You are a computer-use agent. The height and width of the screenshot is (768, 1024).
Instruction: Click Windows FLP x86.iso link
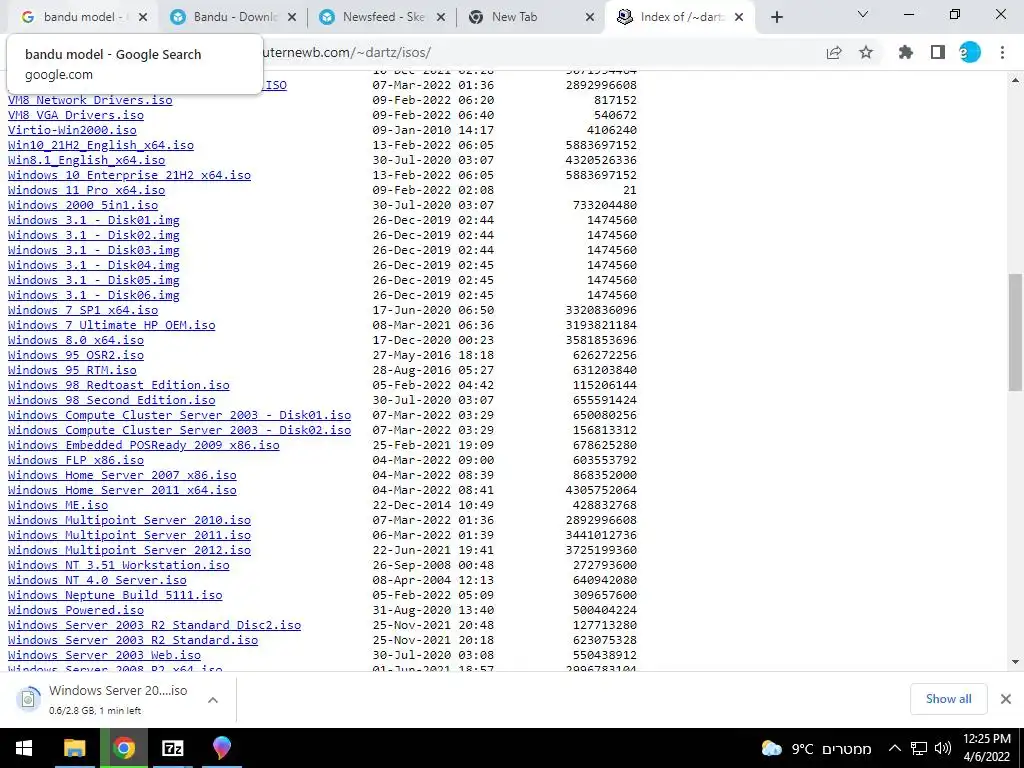point(76,460)
